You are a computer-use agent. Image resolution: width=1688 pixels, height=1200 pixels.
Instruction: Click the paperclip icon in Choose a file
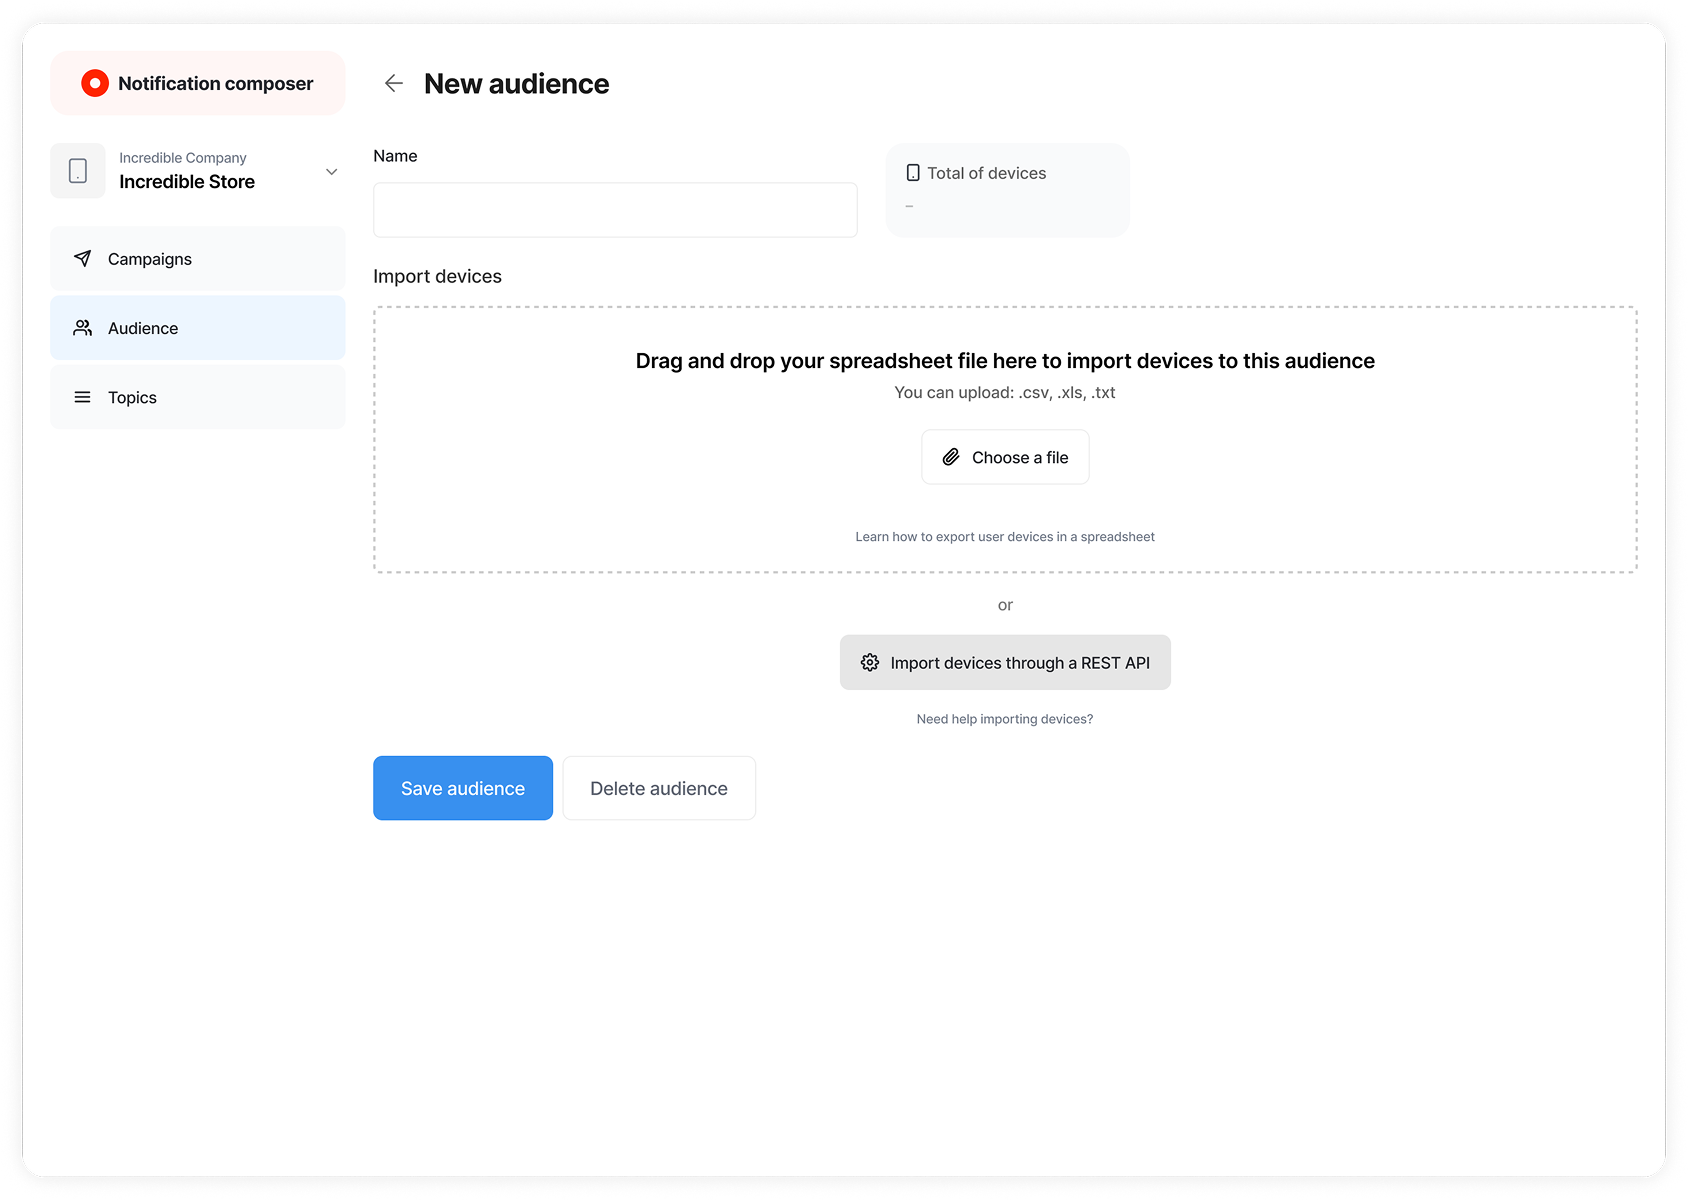[x=951, y=457]
